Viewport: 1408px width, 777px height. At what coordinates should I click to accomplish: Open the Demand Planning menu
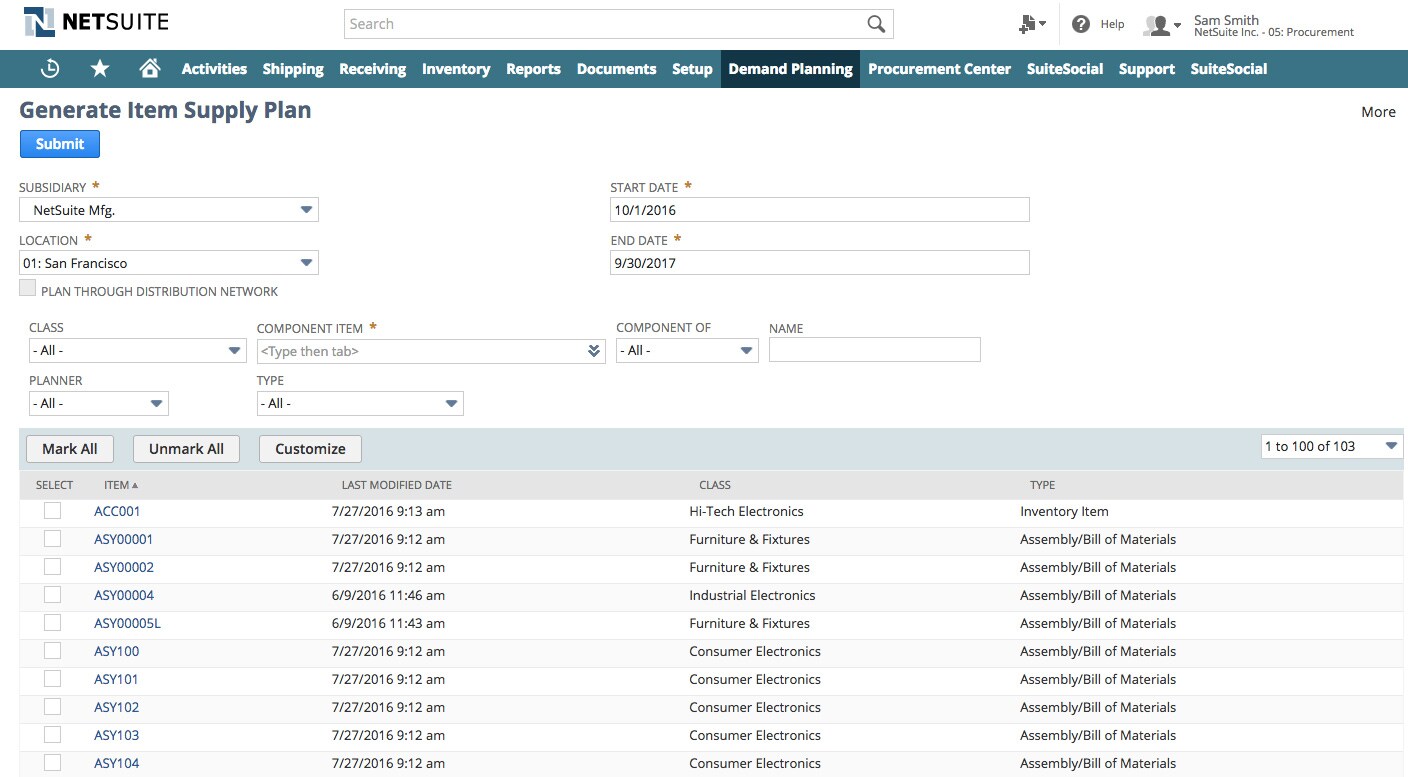tap(790, 69)
